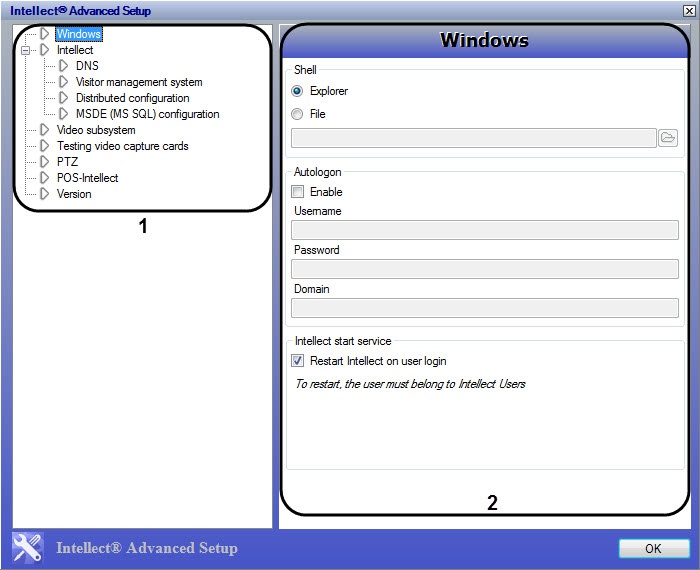
Task: Click the triangle icon beside Version
Action: tap(44, 194)
